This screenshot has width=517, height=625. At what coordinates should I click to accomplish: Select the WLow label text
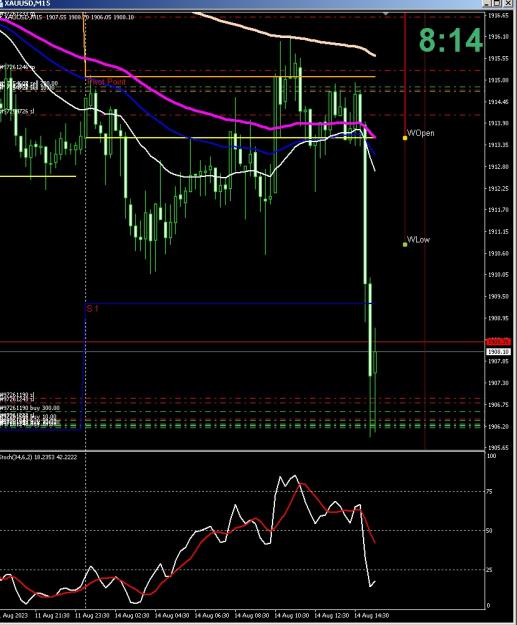418,240
